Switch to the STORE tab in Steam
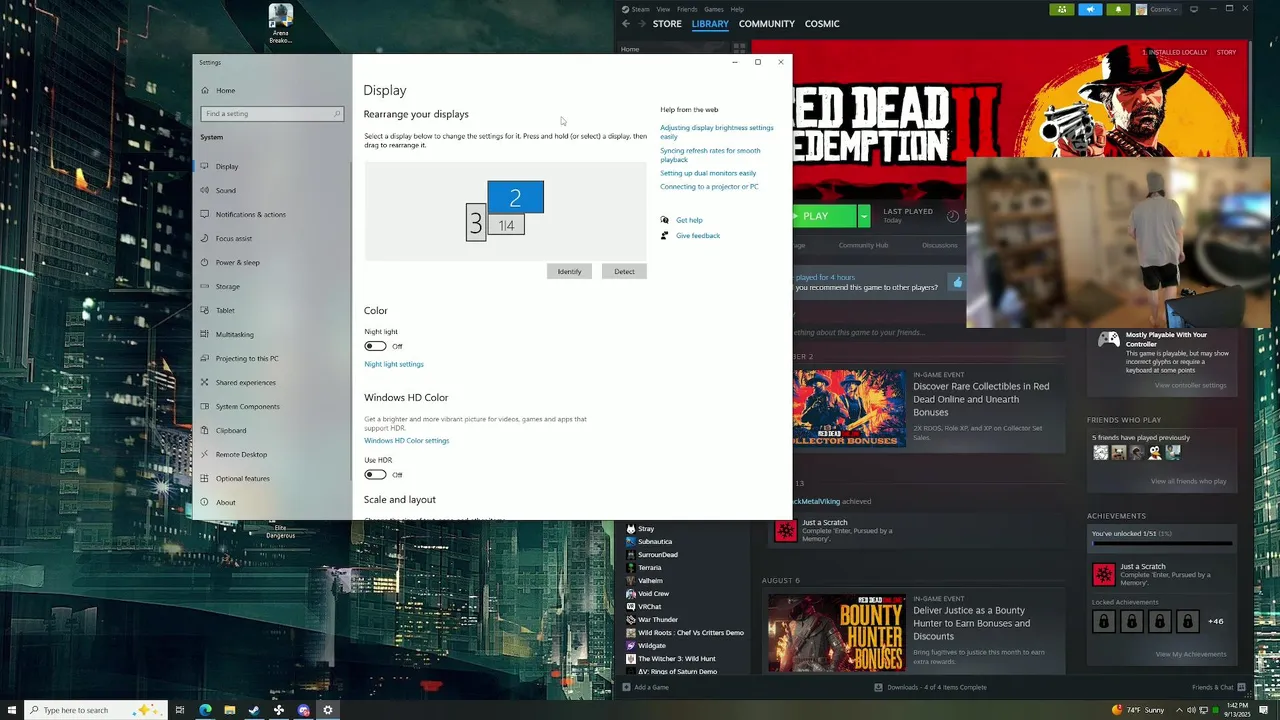Screen dimensions: 1280x720 [x=667, y=24]
